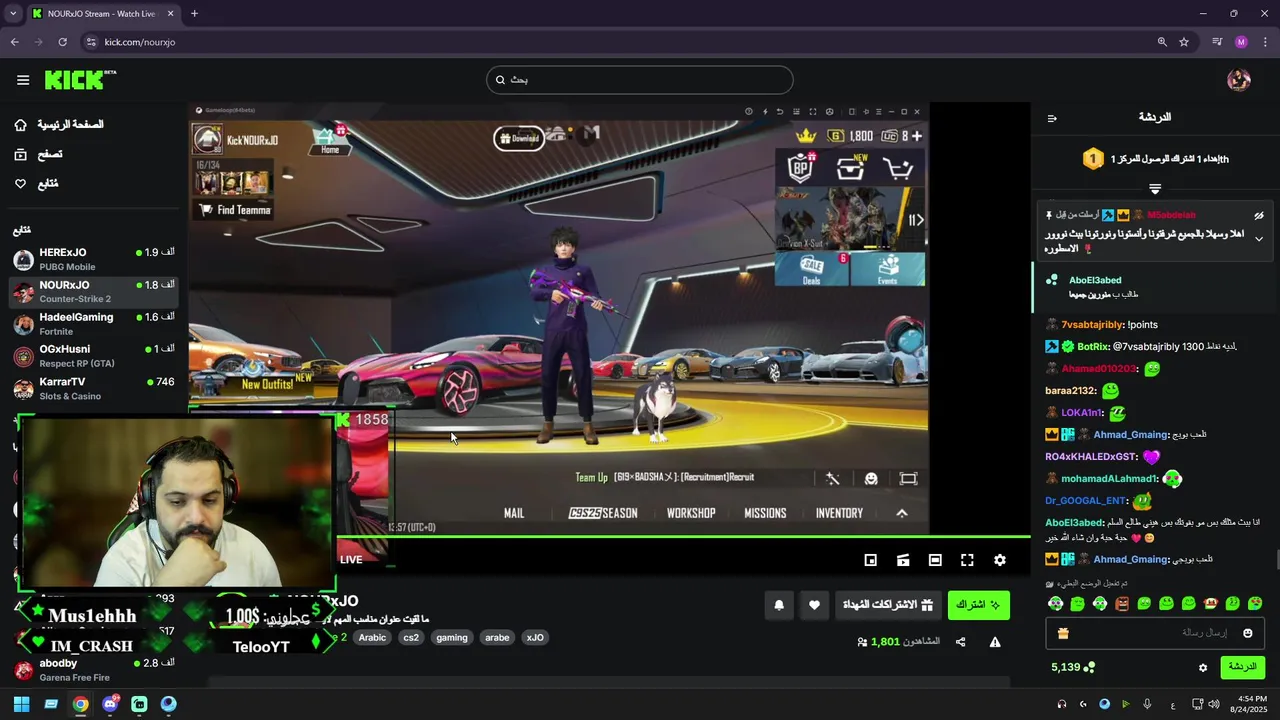The image size is (1280, 720).
Task: Collapse the chat panel icon
Action: tap(1052, 118)
